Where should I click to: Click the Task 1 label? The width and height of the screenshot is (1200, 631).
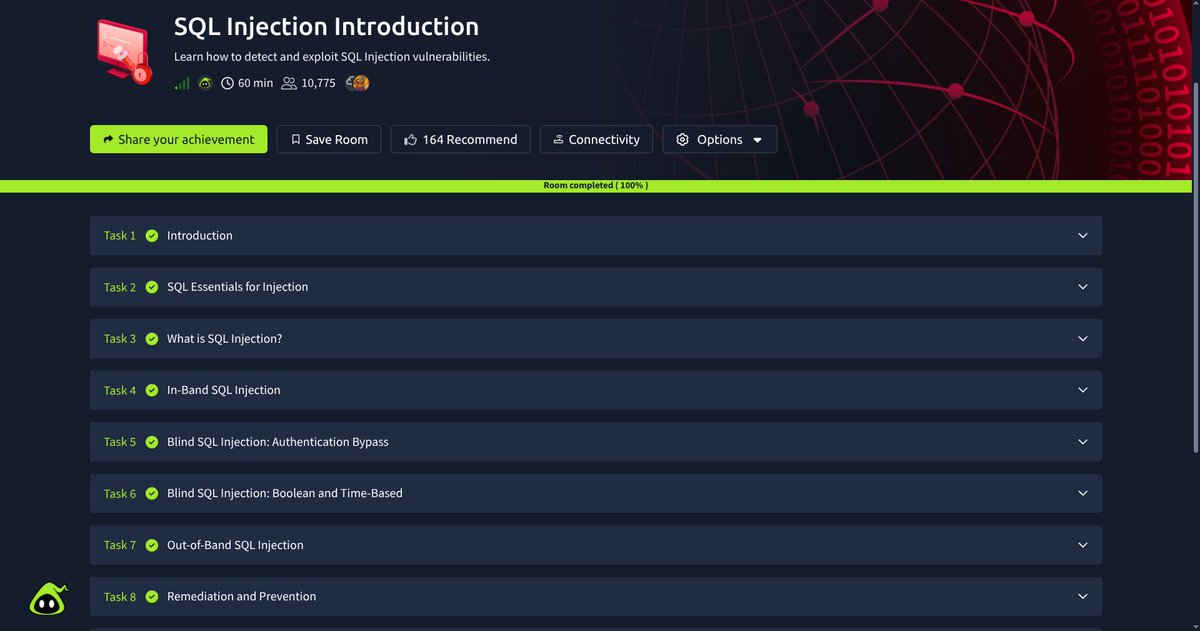click(x=120, y=236)
